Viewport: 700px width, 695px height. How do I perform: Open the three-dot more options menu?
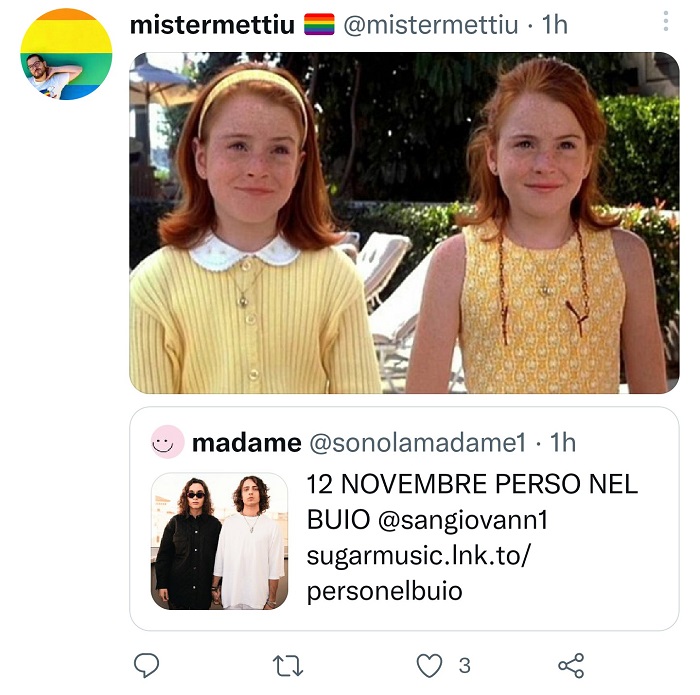point(667,21)
